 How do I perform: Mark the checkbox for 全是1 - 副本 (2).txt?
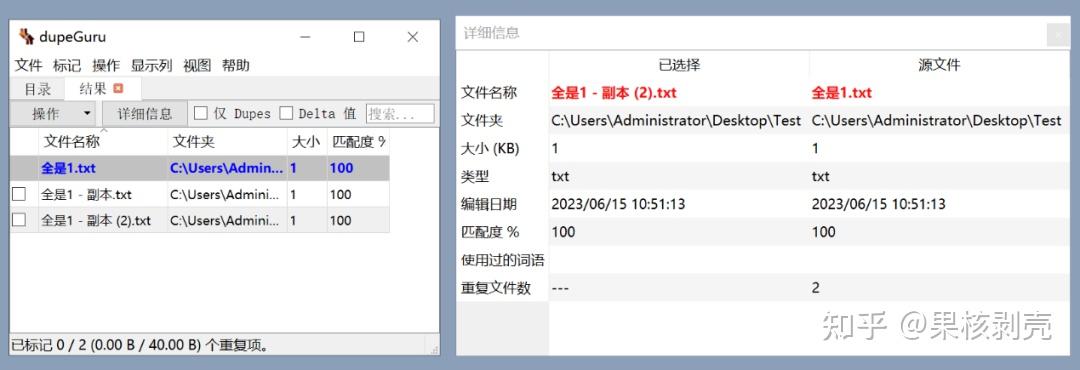pyautogui.click(x=19, y=220)
